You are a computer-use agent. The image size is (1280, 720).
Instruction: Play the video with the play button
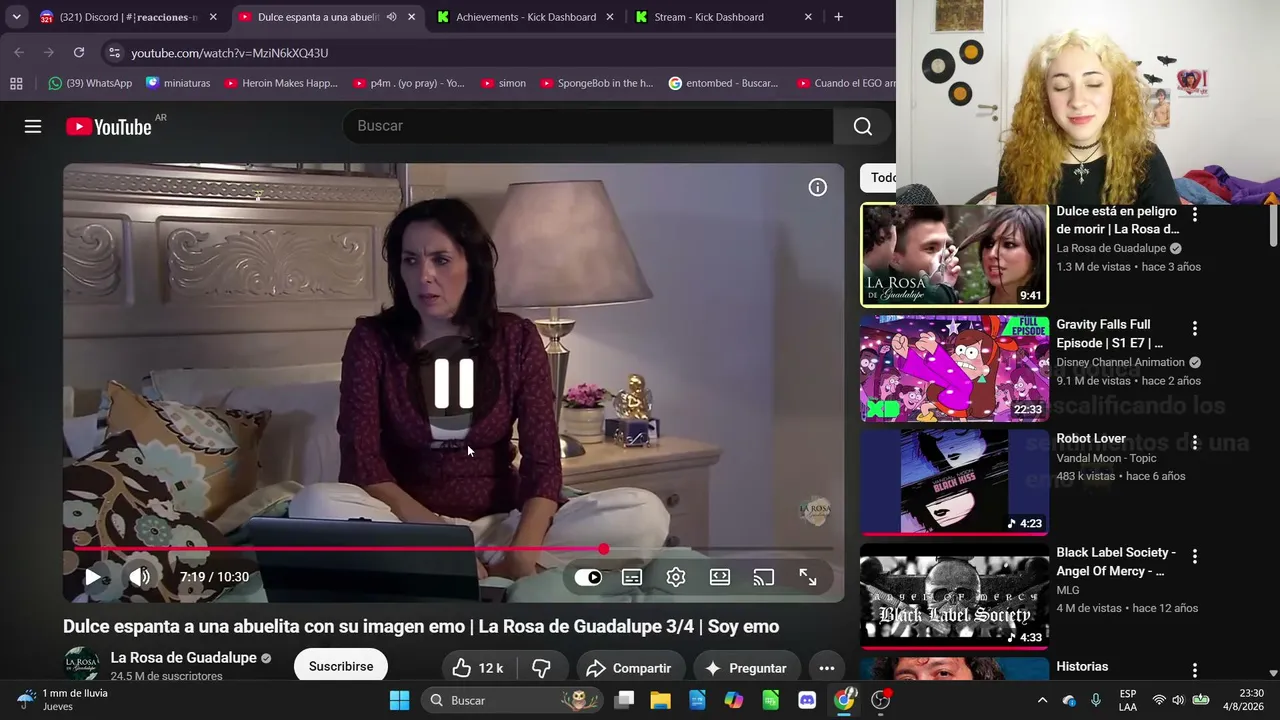92,577
